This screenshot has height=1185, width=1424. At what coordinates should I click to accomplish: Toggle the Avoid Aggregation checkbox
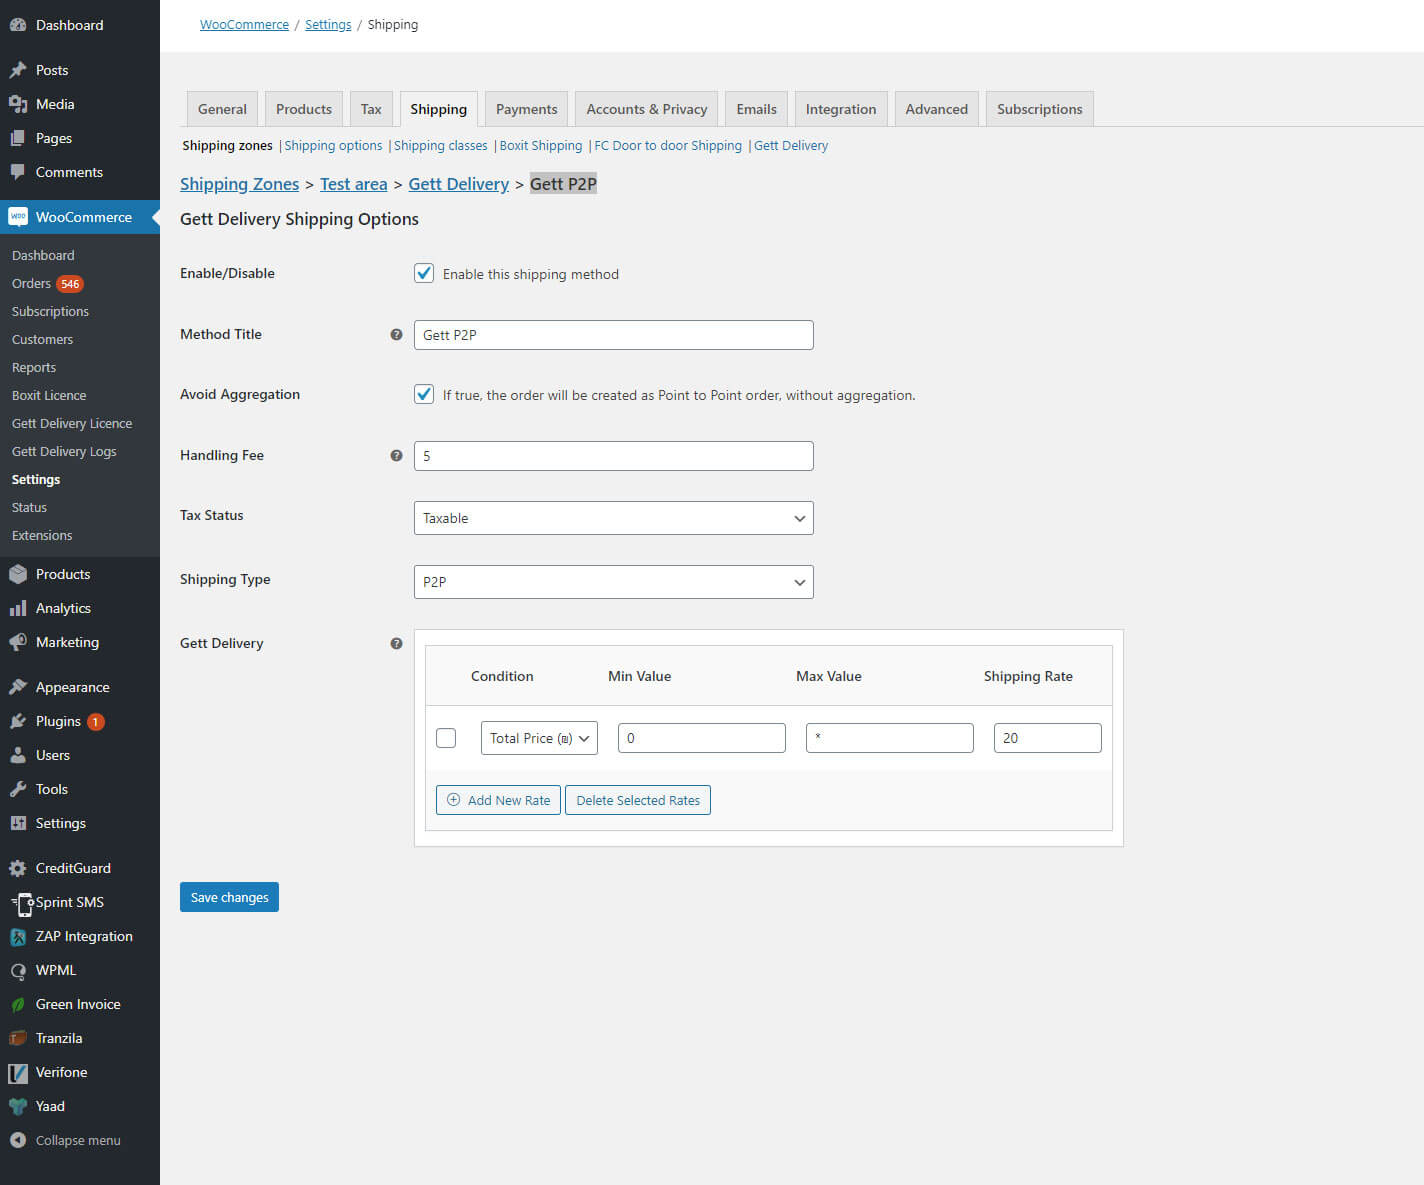click(x=424, y=395)
